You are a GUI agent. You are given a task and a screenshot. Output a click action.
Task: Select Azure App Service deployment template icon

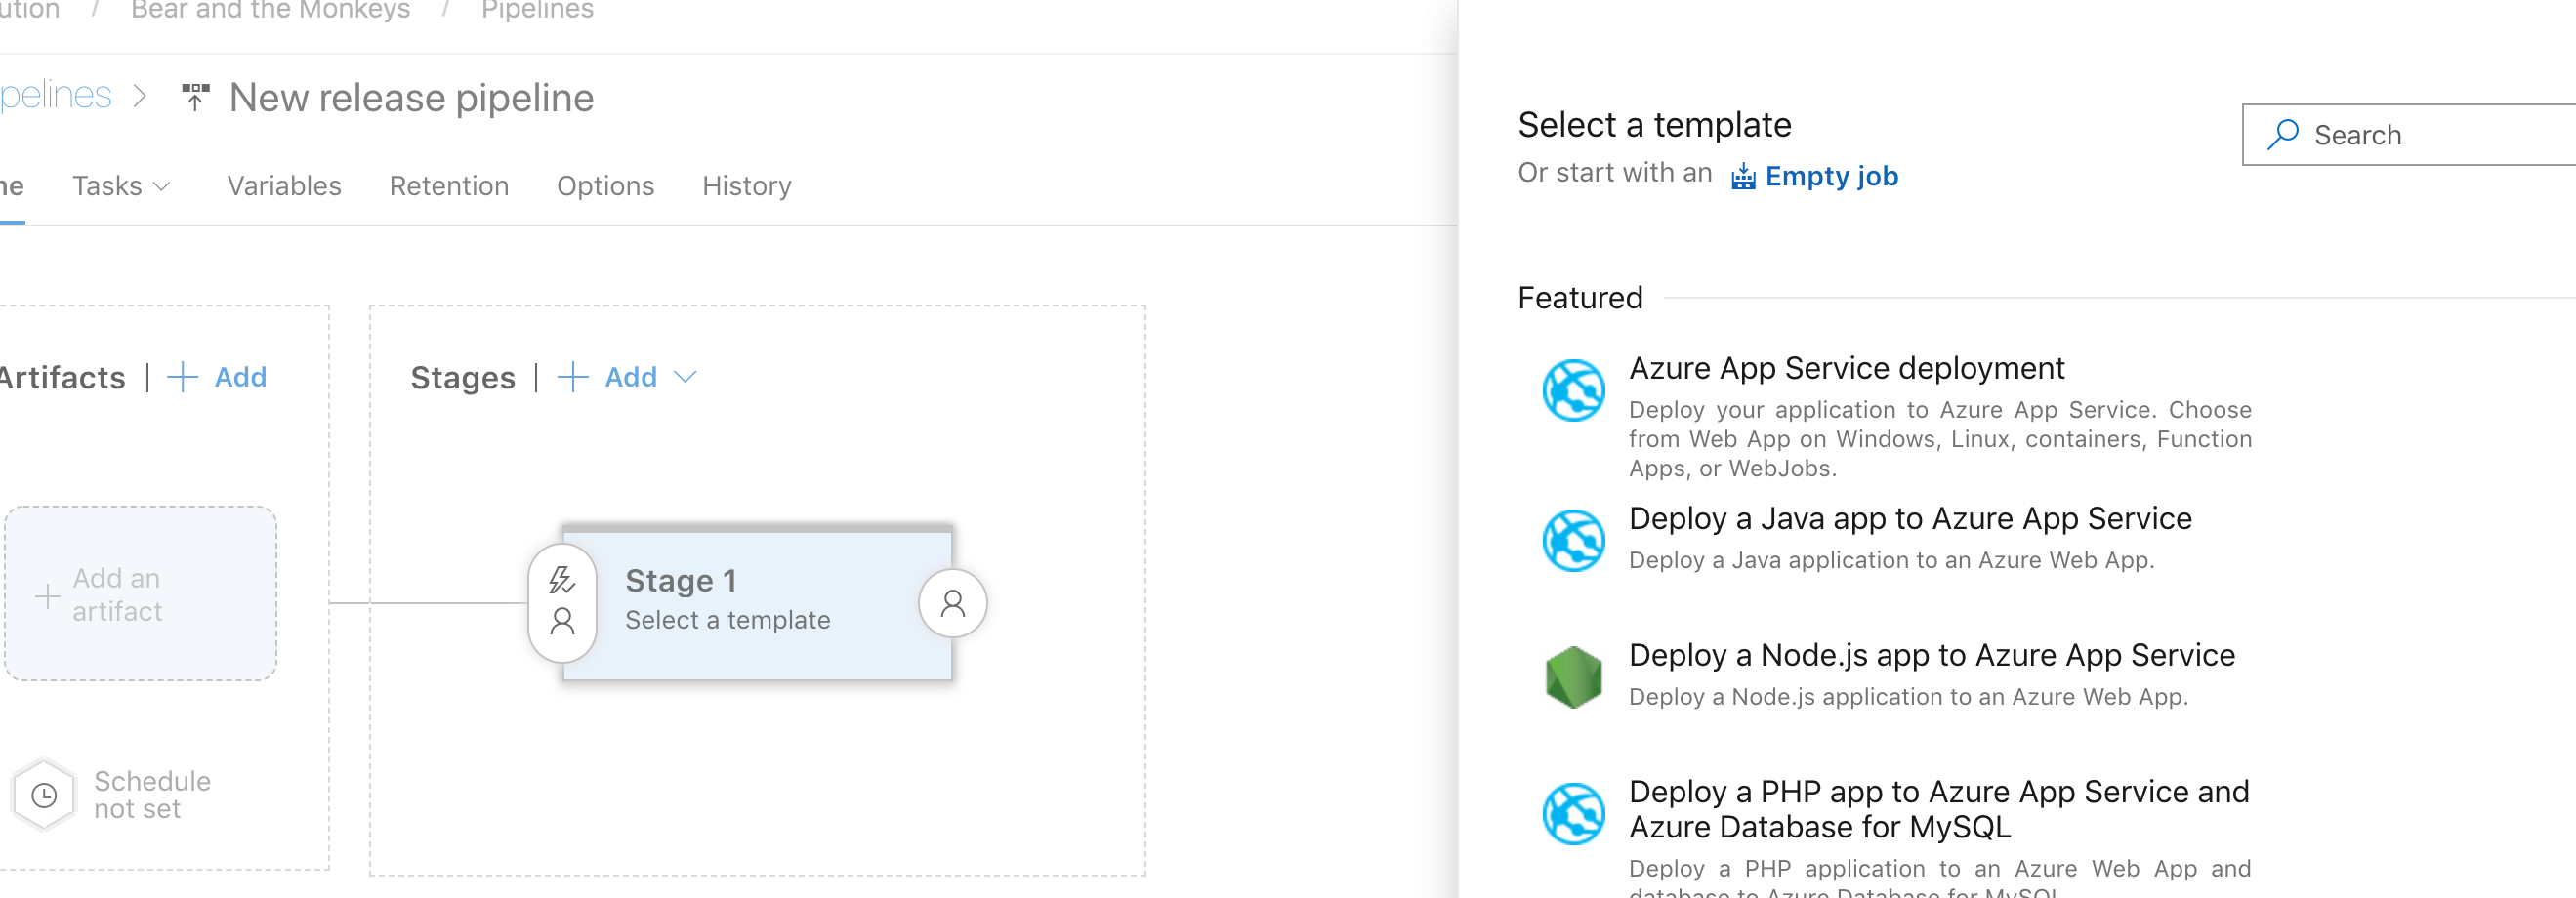(1573, 390)
